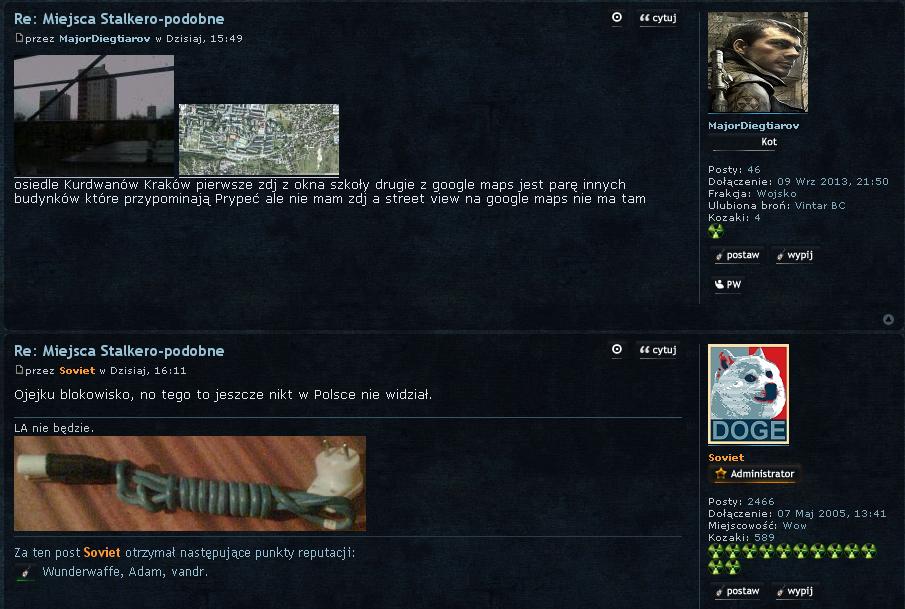905x609 pixels.
Task: Send private message via PW button
Action: tap(728, 284)
